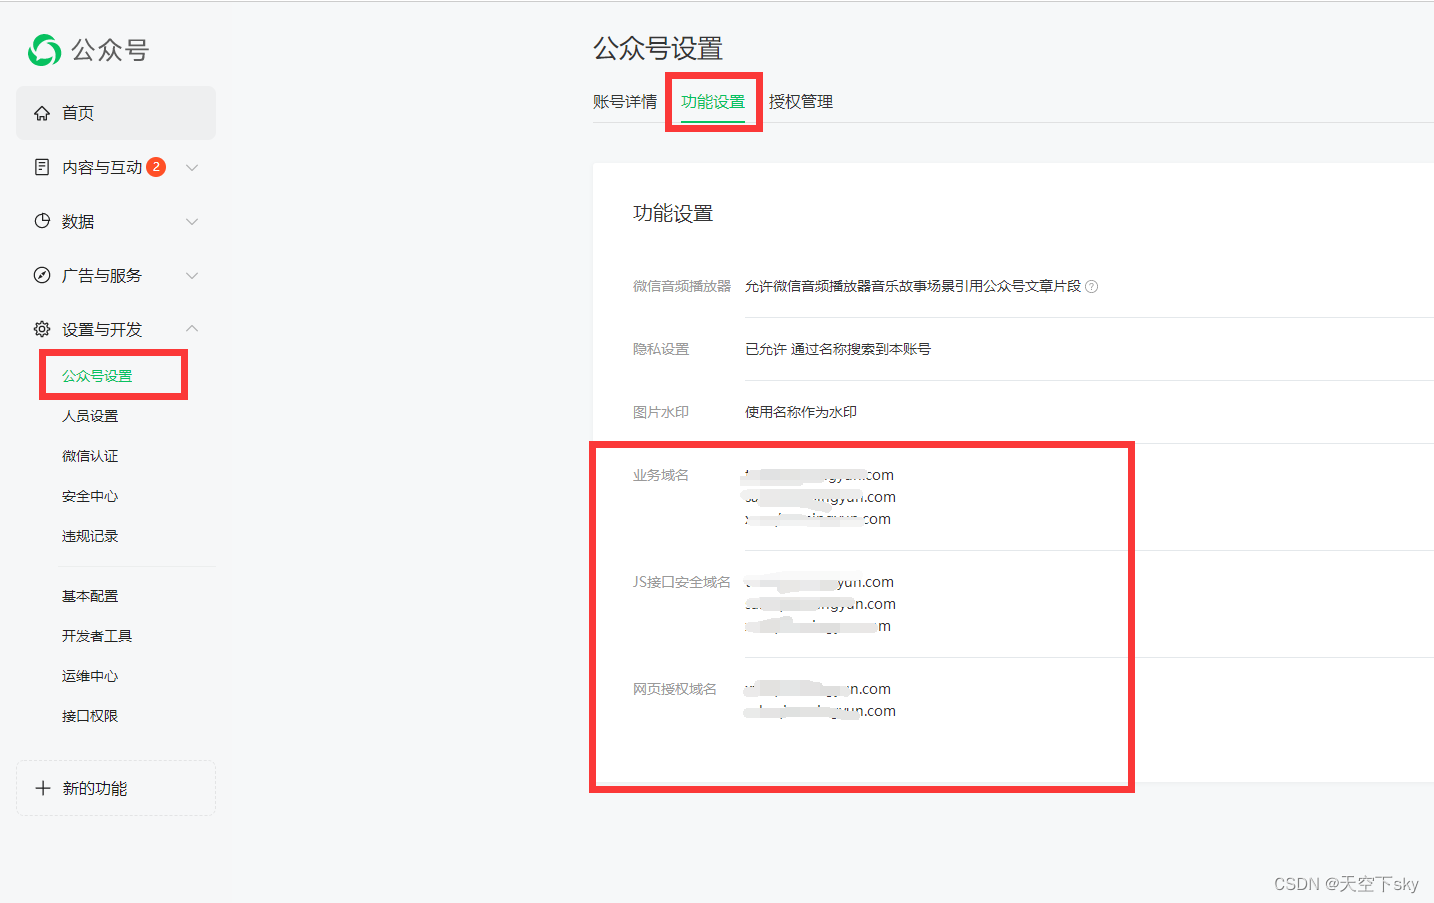The image size is (1434, 903).
Task: Click the text 使用名称作为水印
Action: click(x=801, y=412)
